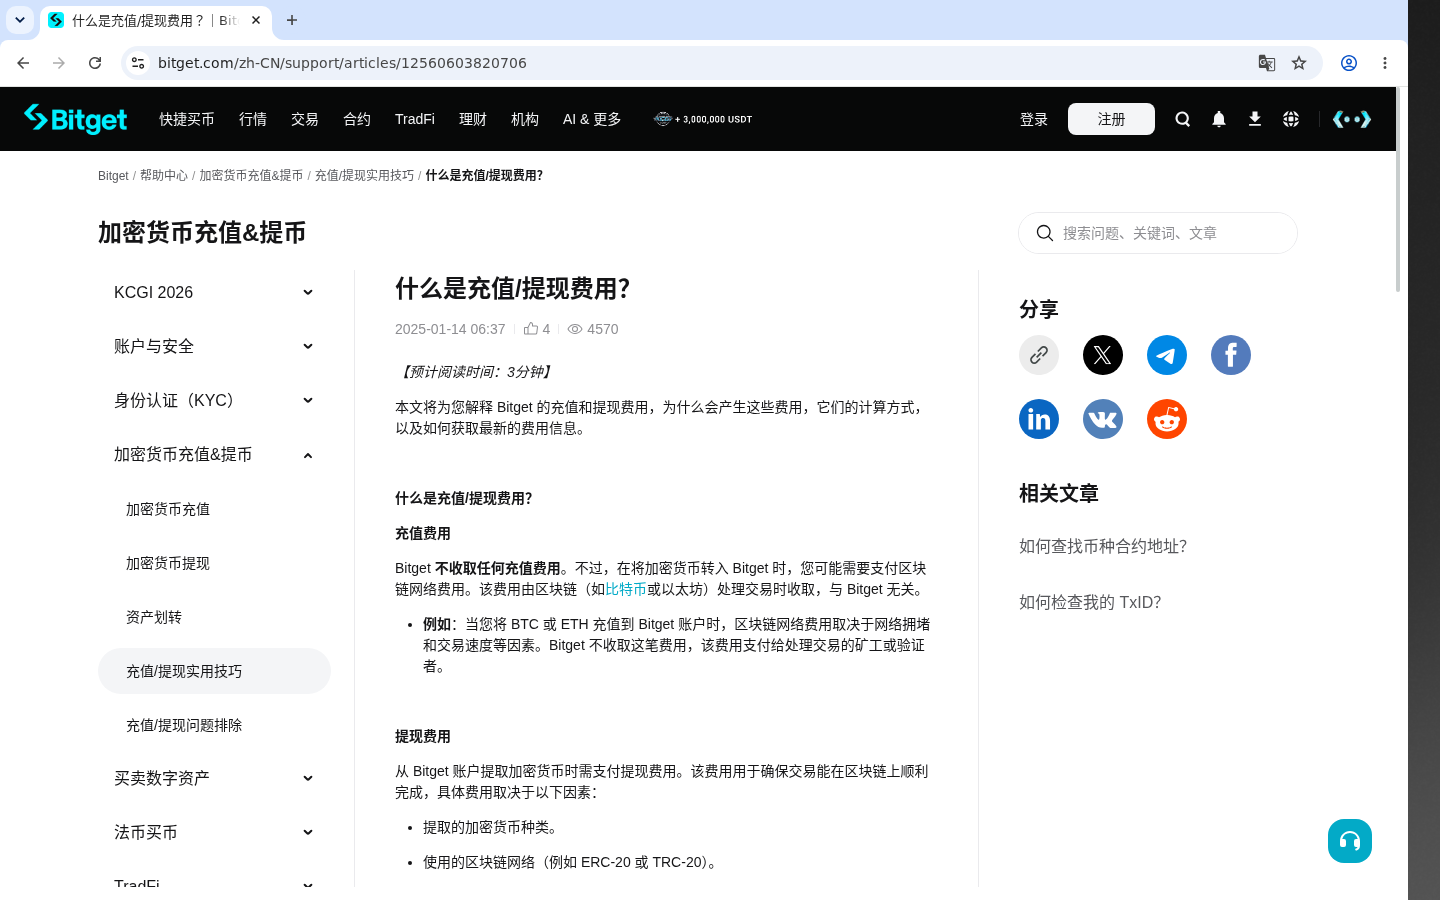This screenshot has height=900, width=1440.
Task: Open Chrome profile icon
Action: point(1349,63)
